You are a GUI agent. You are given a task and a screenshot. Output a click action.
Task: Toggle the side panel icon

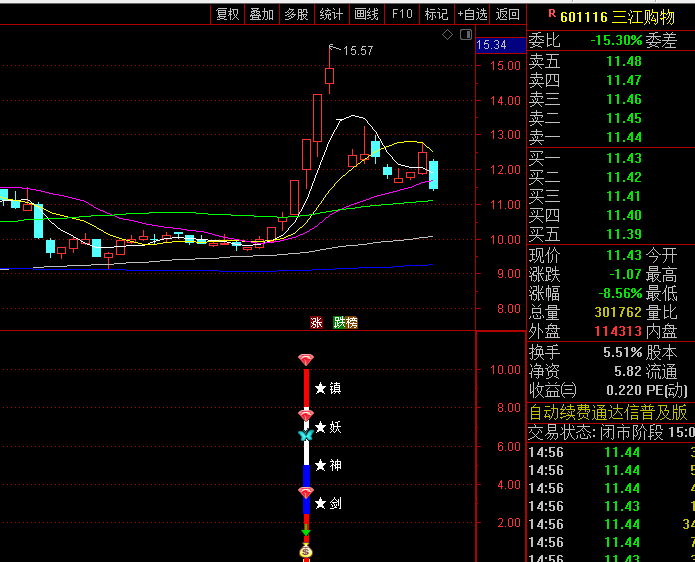466,35
